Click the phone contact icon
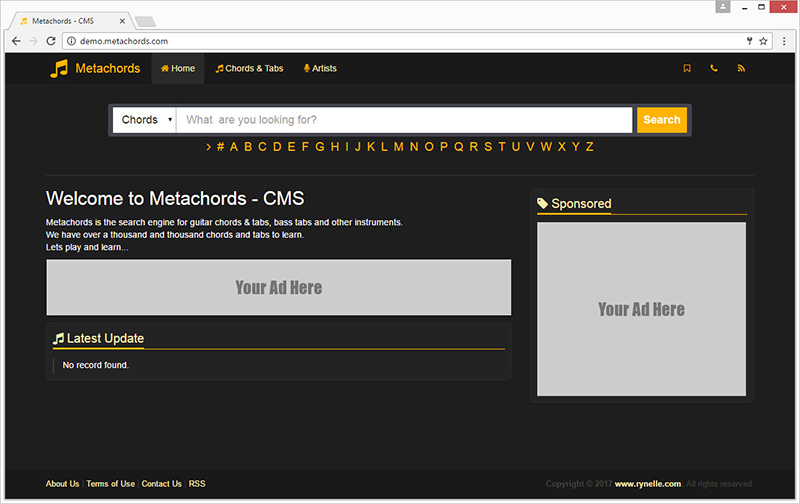 [x=714, y=68]
